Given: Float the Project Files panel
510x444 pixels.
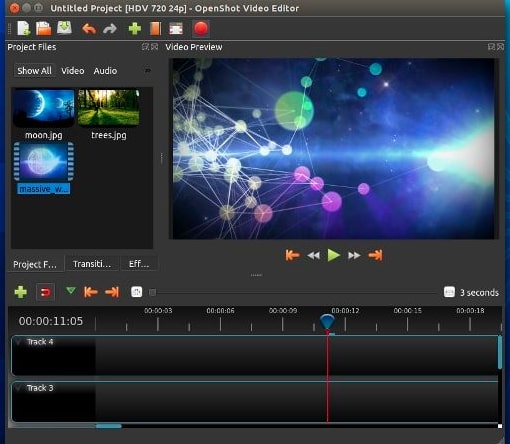Looking at the screenshot, I should tap(145, 47).
